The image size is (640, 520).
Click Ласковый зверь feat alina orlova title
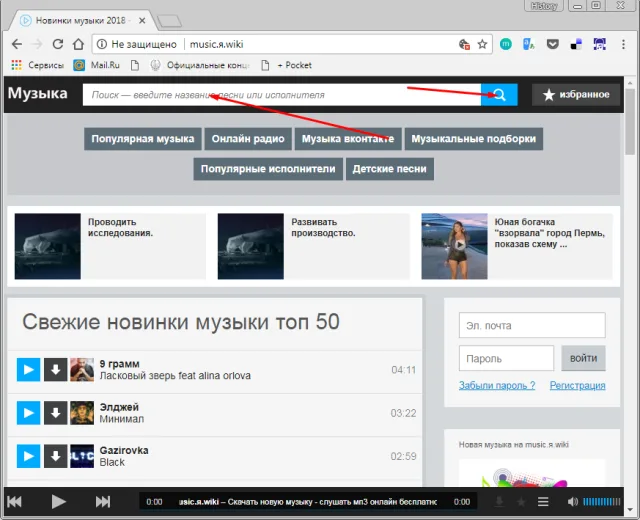click(175, 376)
